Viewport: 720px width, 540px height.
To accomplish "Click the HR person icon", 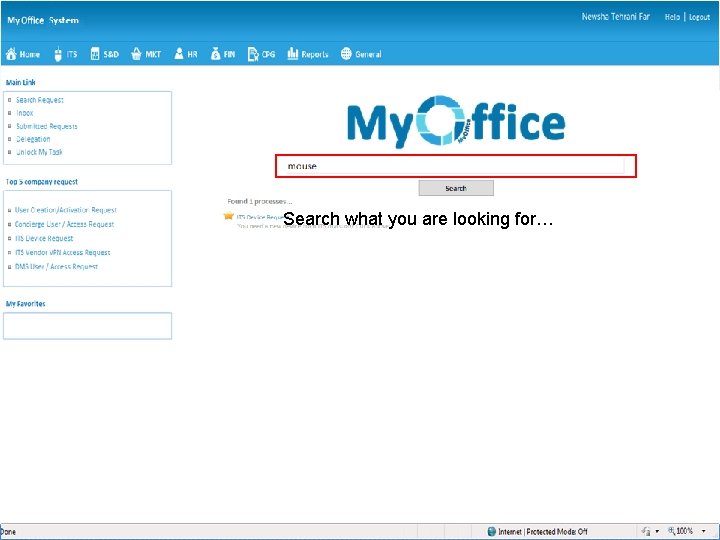I will [179, 54].
